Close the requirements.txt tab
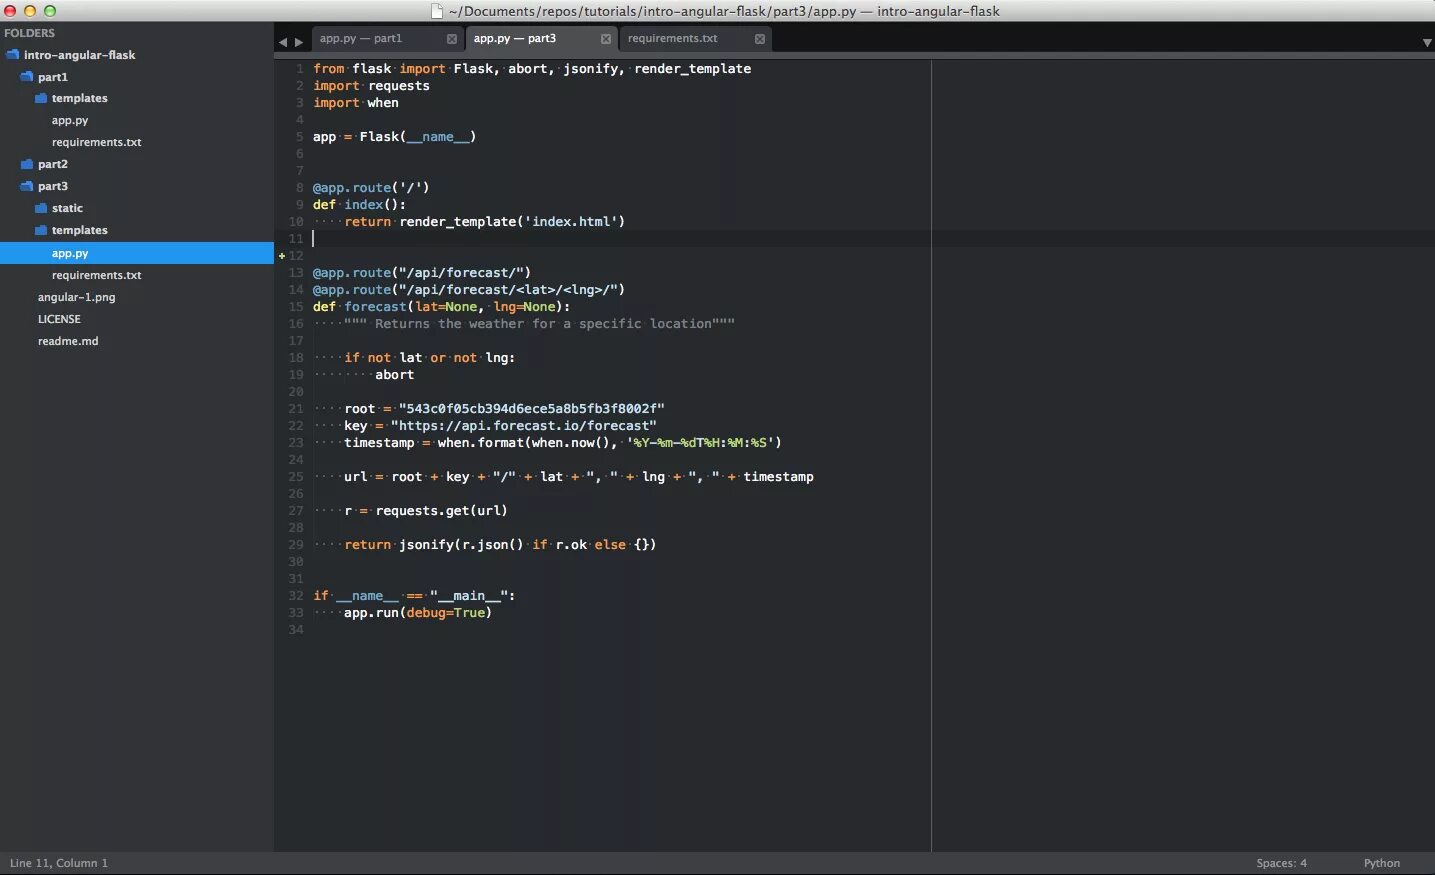This screenshot has height=875, width=1435. tap(760, 39)
